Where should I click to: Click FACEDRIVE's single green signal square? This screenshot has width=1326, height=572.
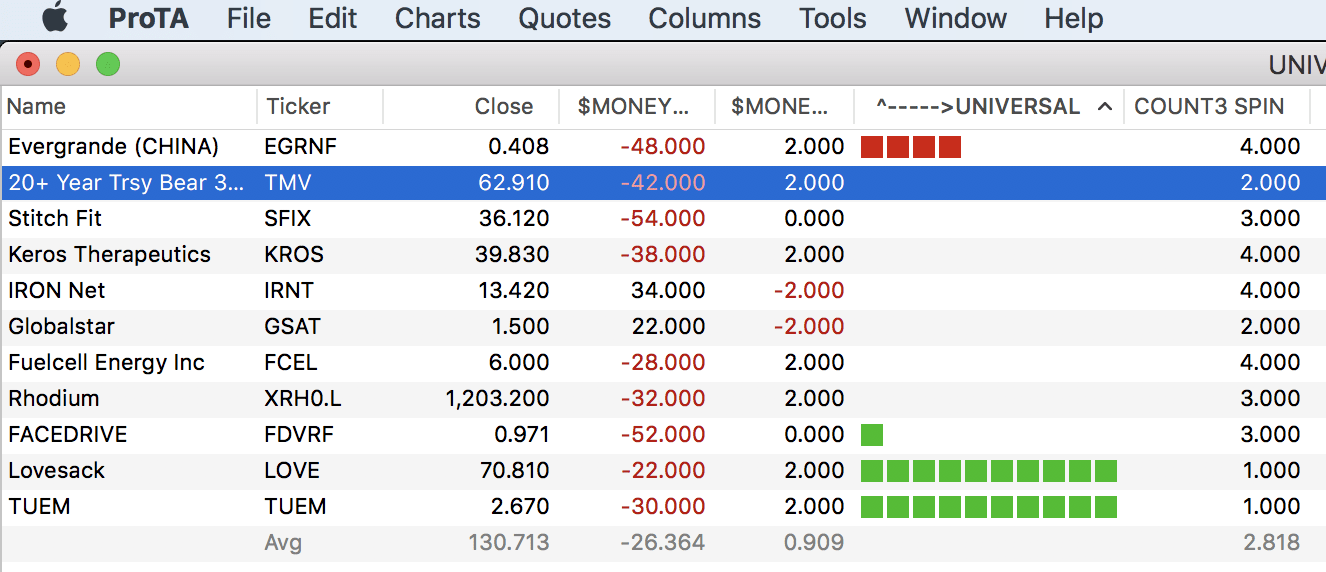[871, 435]
